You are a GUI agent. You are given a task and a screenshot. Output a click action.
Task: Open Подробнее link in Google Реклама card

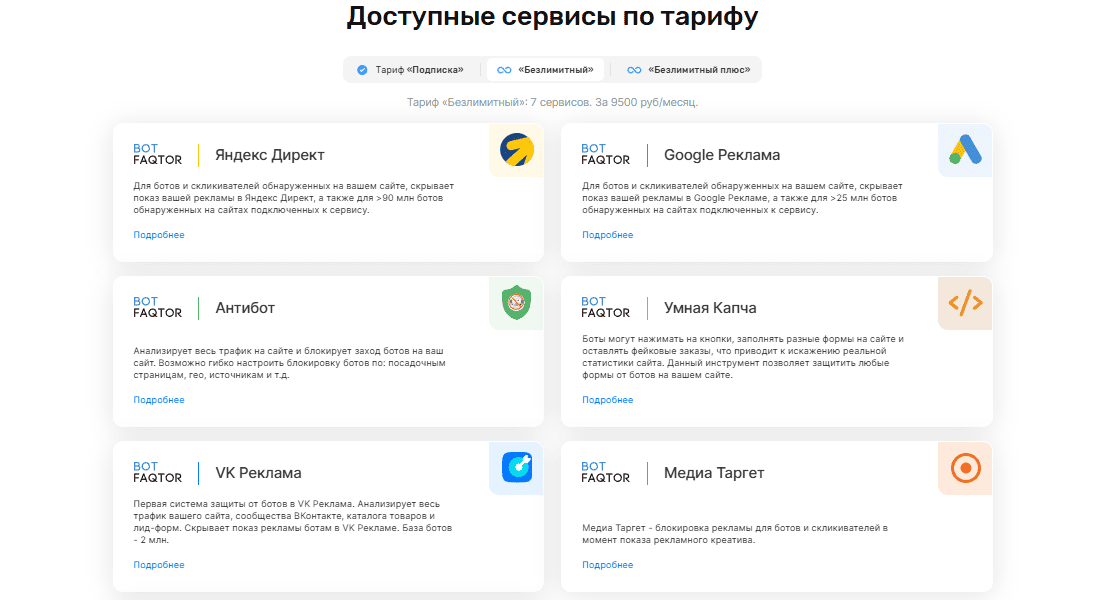[608, 235]
